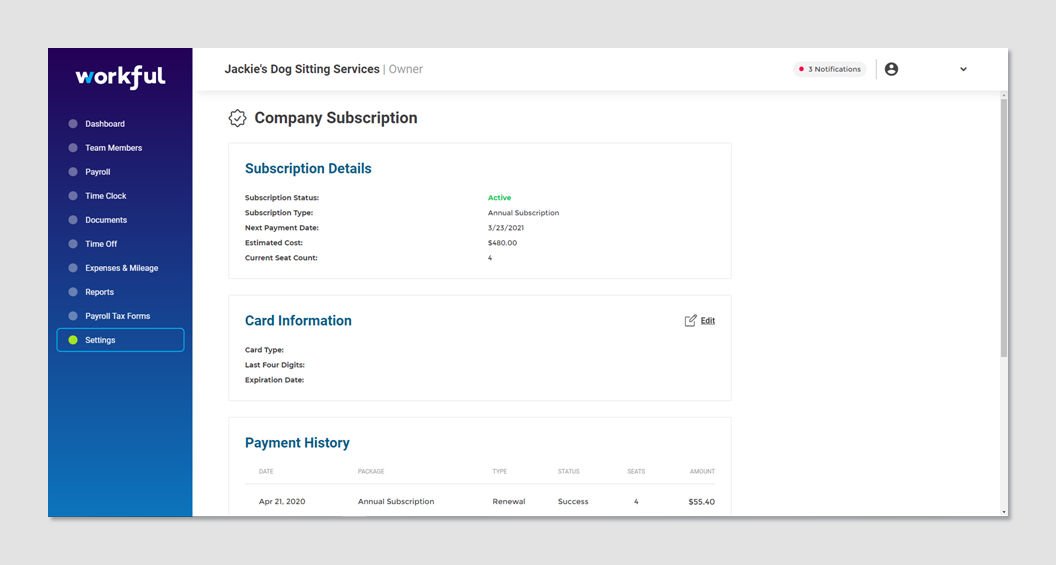Image resolution: width=1056 pixels, height=565 pixels.
Task: Click the next payment date 3/23/2021
Action: [x=506, y=228]
